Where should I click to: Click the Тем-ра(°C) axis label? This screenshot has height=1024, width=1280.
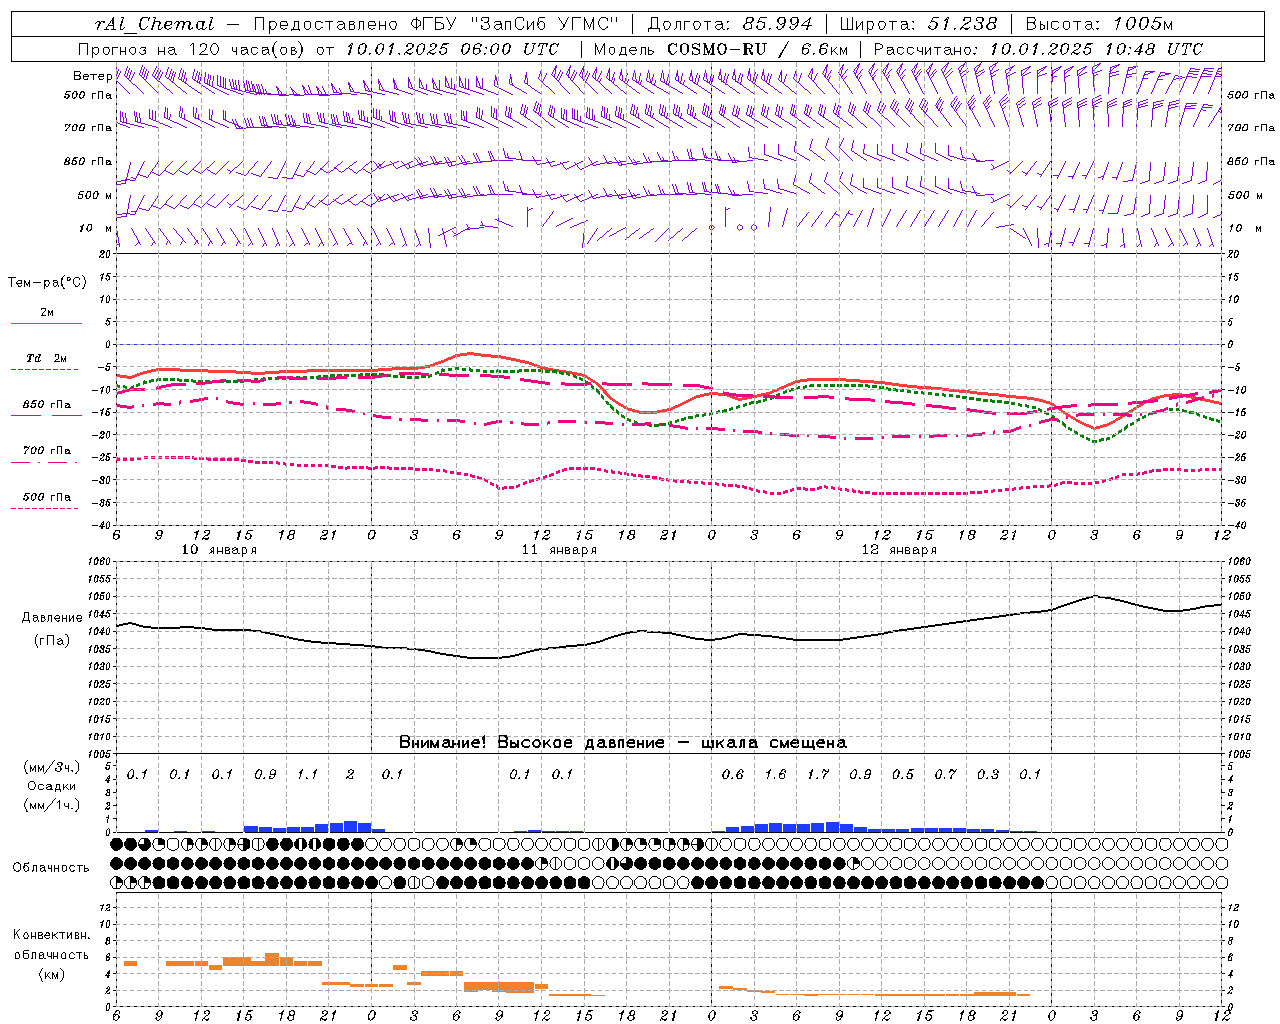tap(47, 283)
